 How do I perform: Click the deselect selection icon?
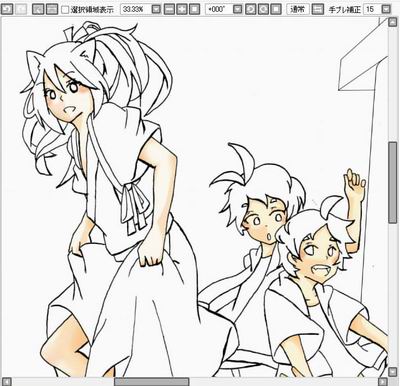click(x=38, y=9)
